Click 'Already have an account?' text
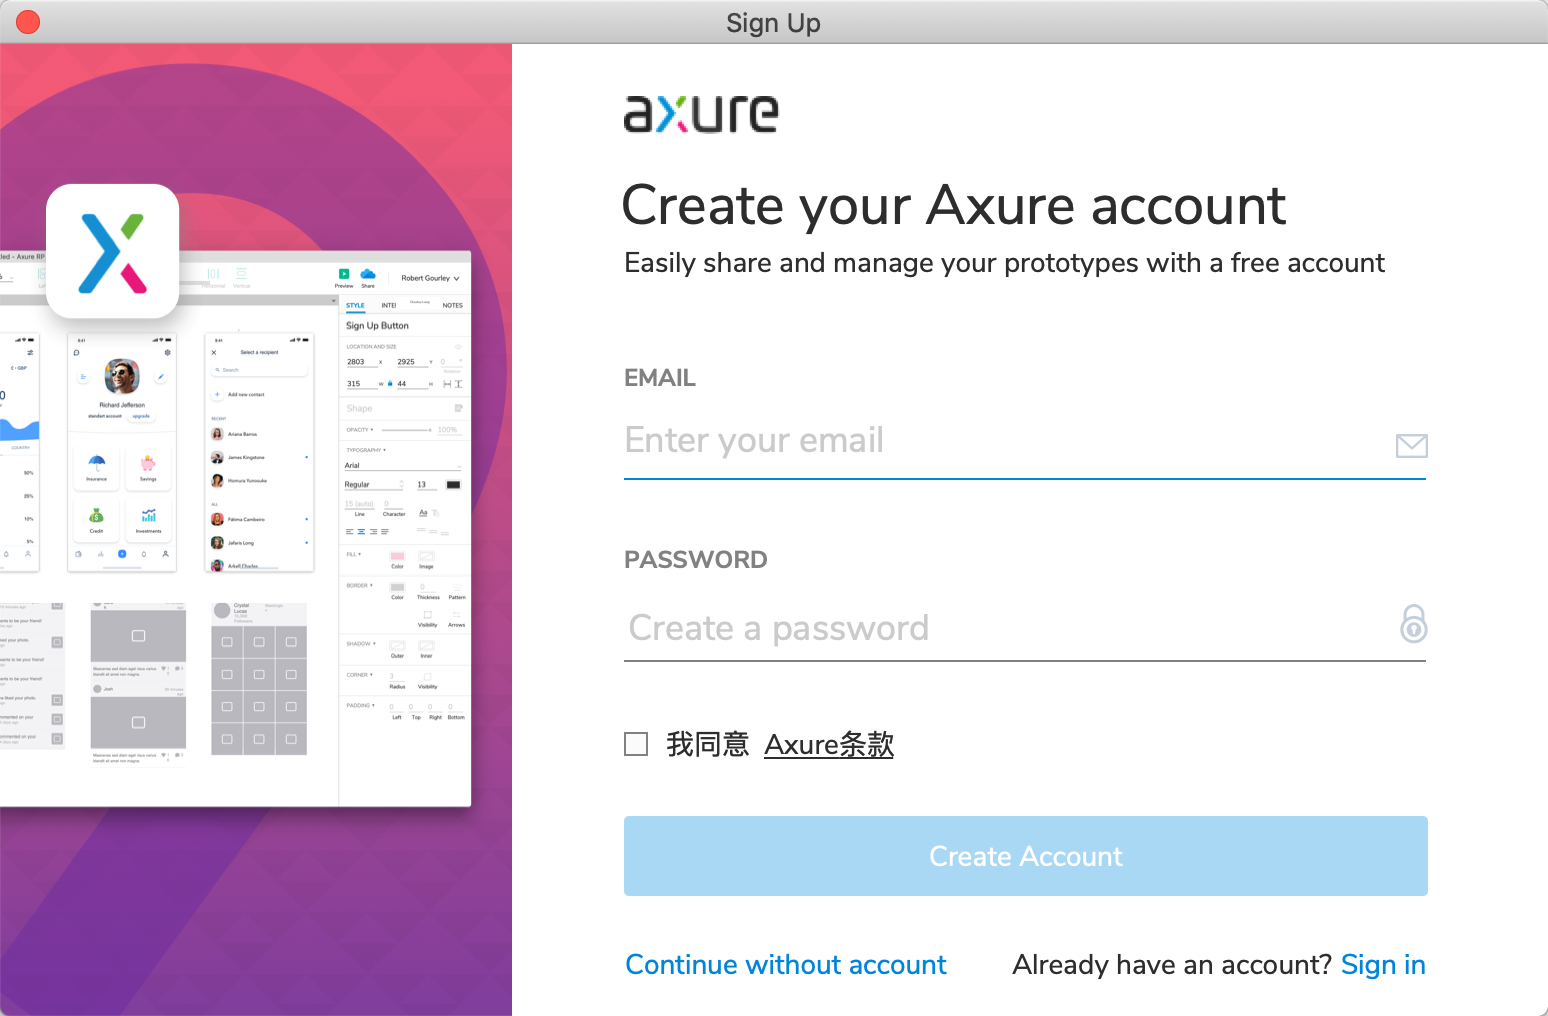This screenshot has height=1016, width=1548. pos(1172,965)
